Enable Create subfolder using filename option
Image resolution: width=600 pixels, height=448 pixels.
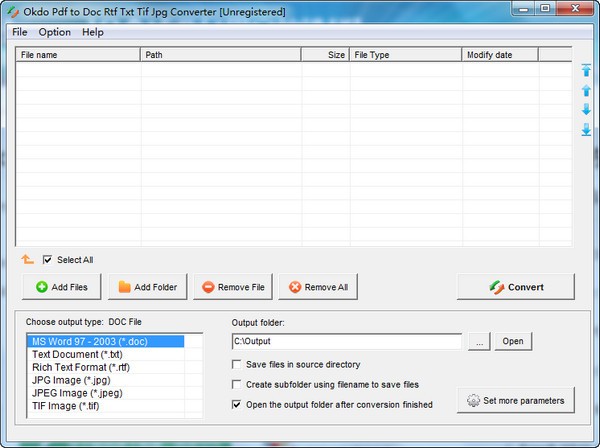(x=236, y=384)
